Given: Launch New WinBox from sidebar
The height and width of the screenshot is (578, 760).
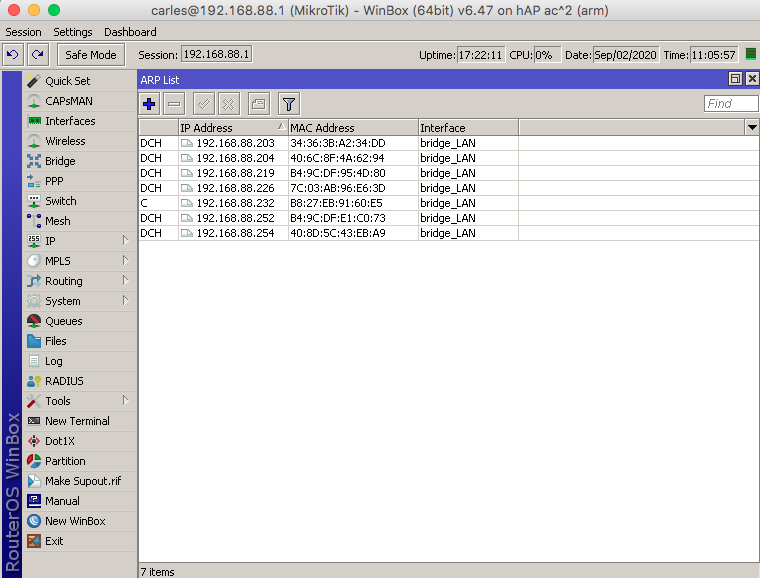Looking at the screenshot, I should click(x=80, y=521).
